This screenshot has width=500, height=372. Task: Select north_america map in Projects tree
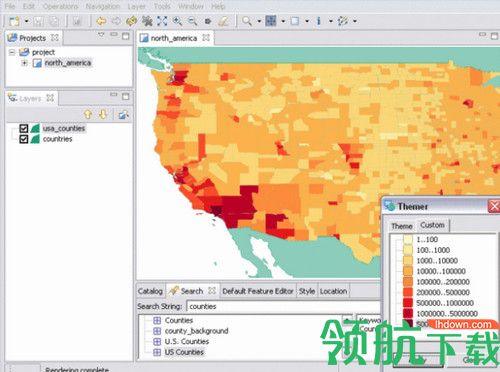[x=68, y=63]
